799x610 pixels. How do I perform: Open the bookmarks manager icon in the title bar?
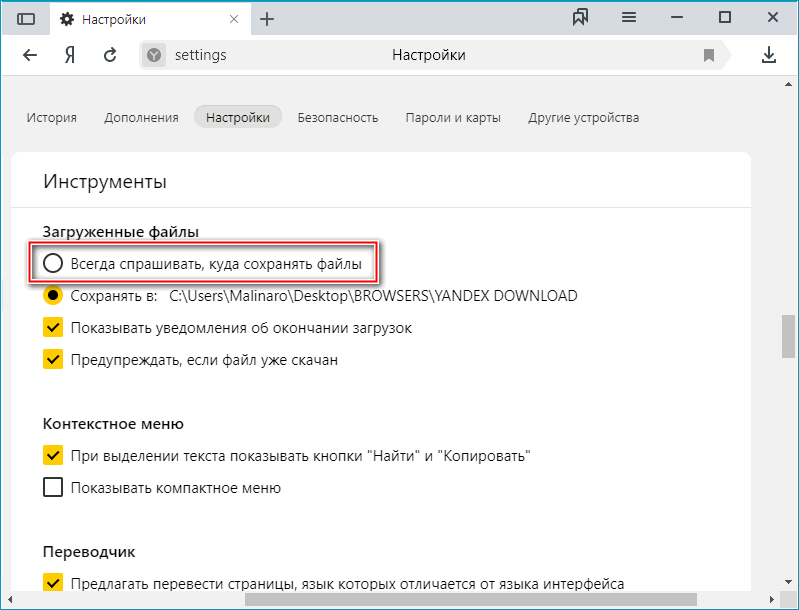(x=580, y=17)
